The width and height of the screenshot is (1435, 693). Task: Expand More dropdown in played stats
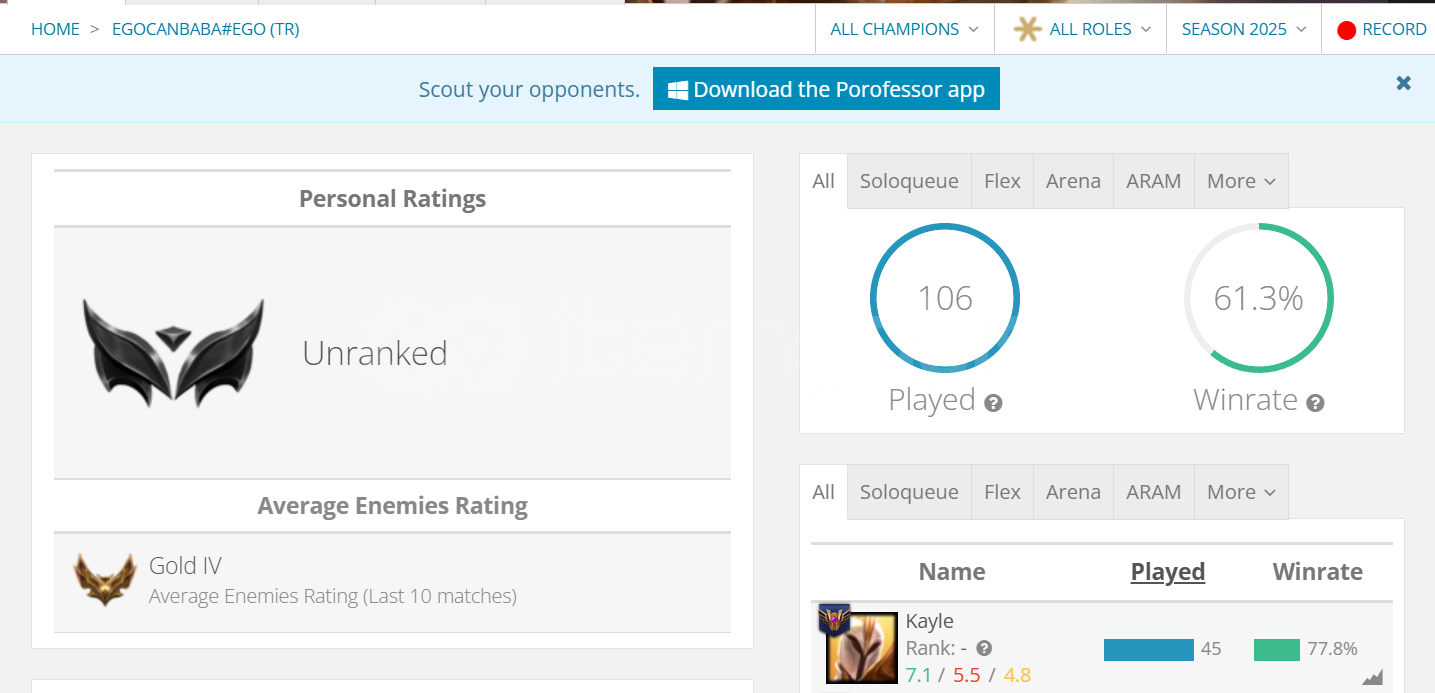point(1241,181)
